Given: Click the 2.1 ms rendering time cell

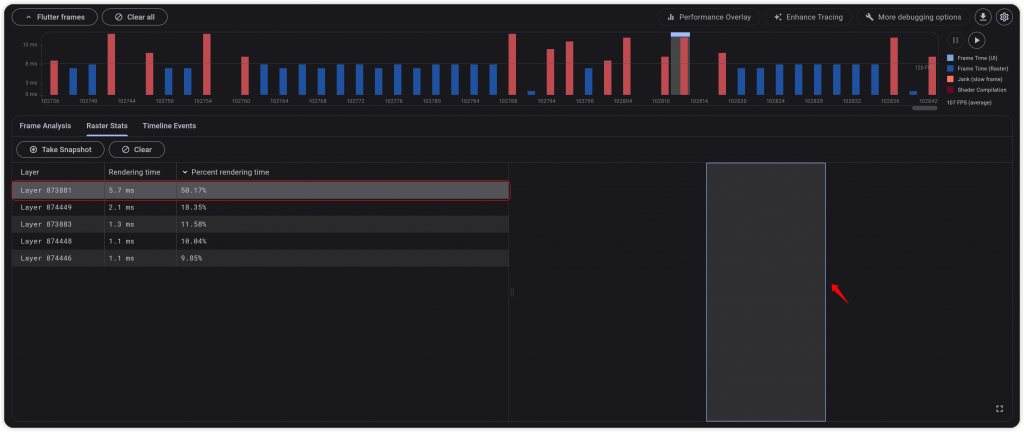Looking at the screenshot, I should pyautogui.click(x=121, y=207).
